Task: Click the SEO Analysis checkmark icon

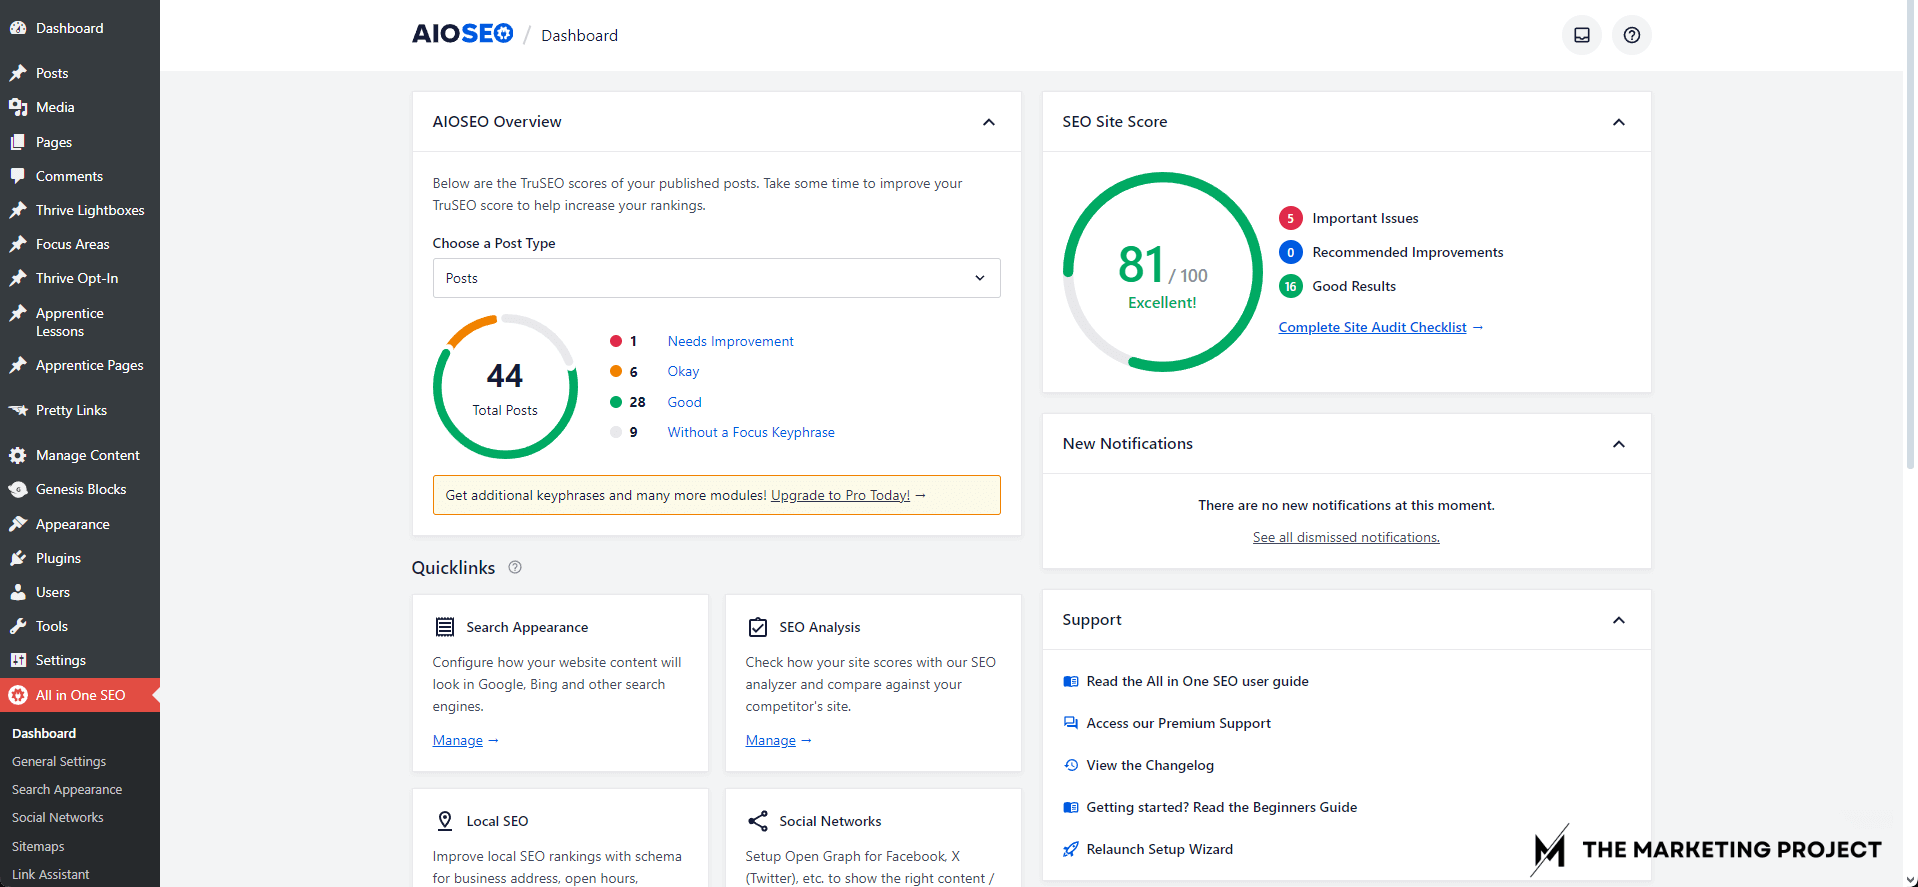Action: tap(758, 627)
